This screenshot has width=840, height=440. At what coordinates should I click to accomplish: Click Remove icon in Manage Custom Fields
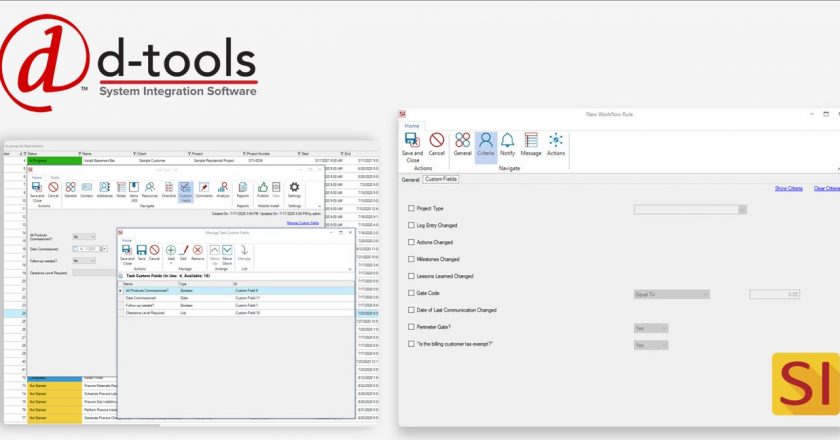pos(198,252)
